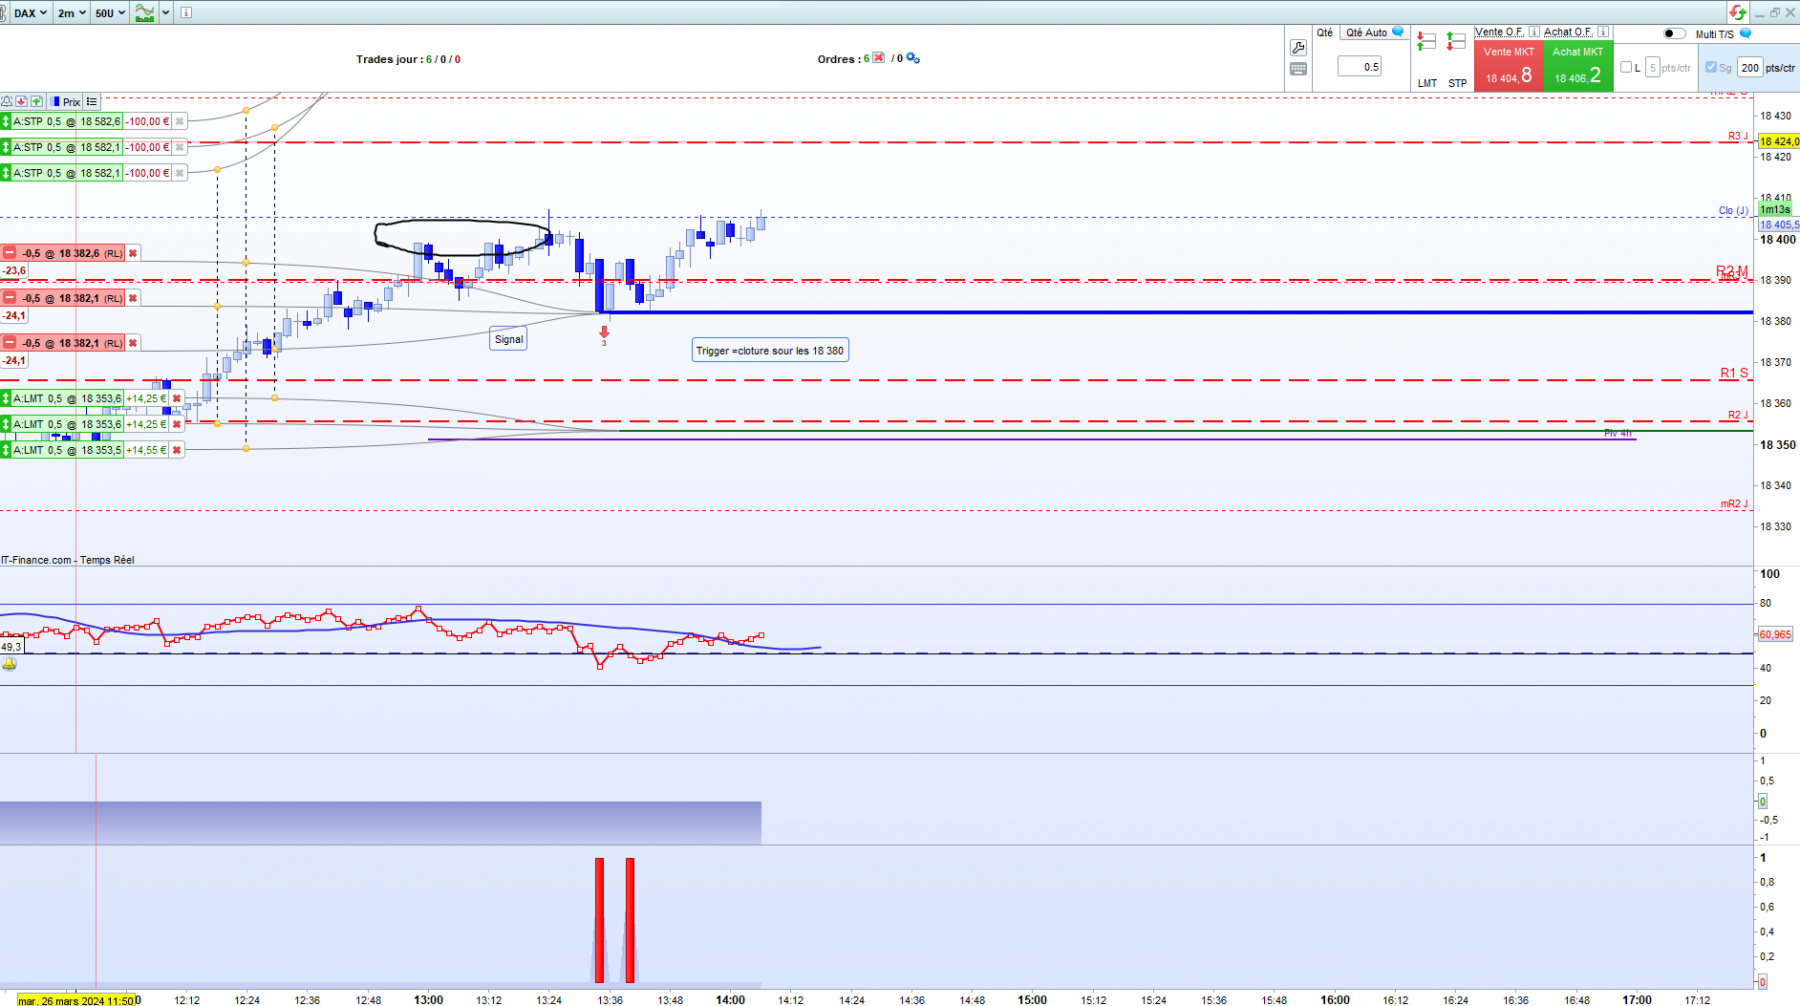Viewport: 1800px width, 1006px height.
Task: Click the mR2 J pivot label
Action: tap(1734, 504)
